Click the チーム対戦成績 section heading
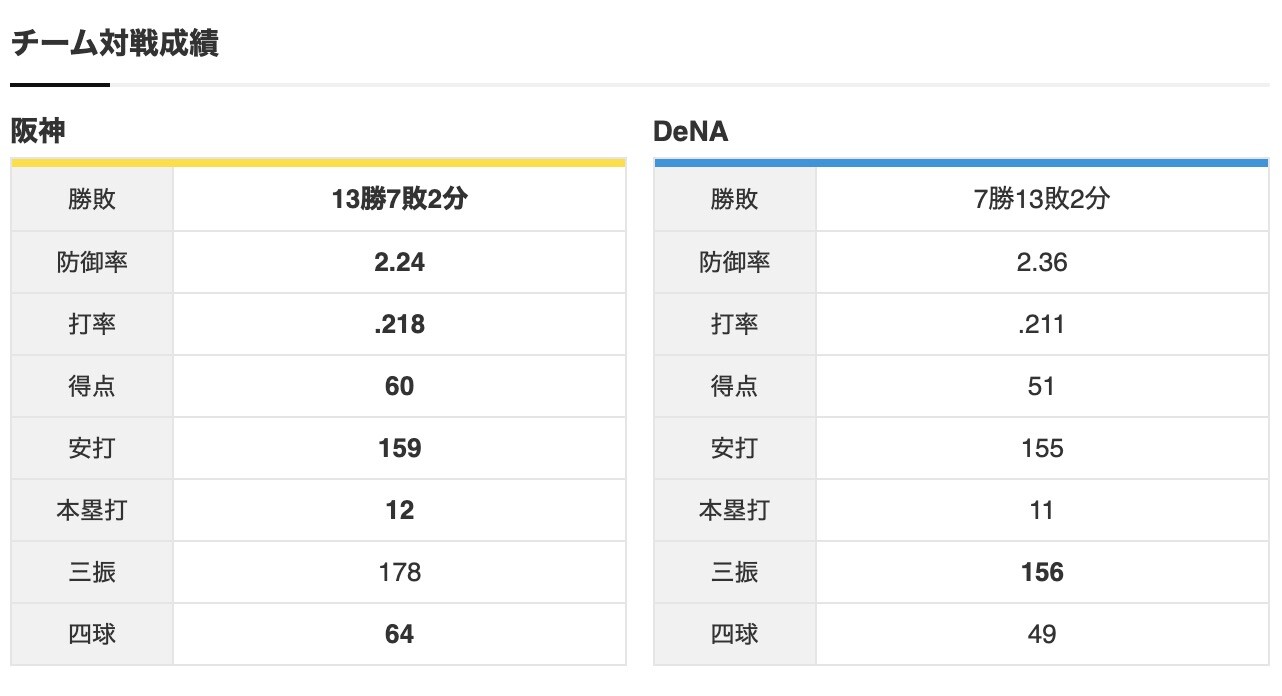This screenshot has height=696, width=1282. (114, 44)
